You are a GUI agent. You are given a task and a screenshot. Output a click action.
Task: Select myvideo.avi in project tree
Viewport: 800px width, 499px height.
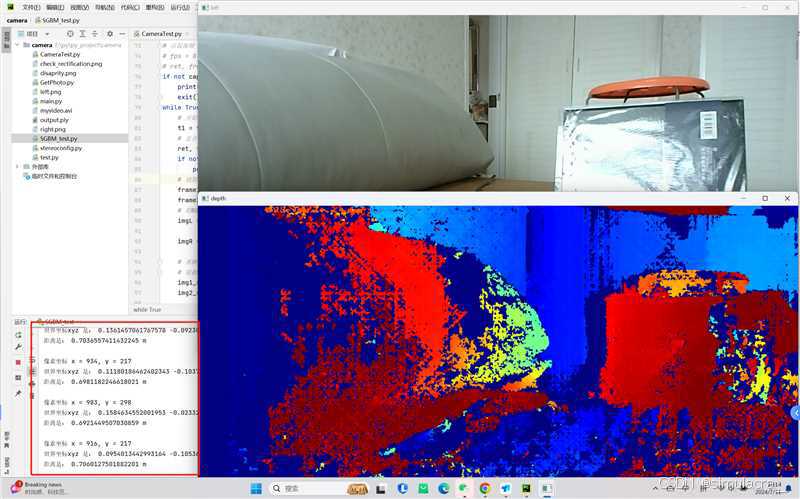56,110
